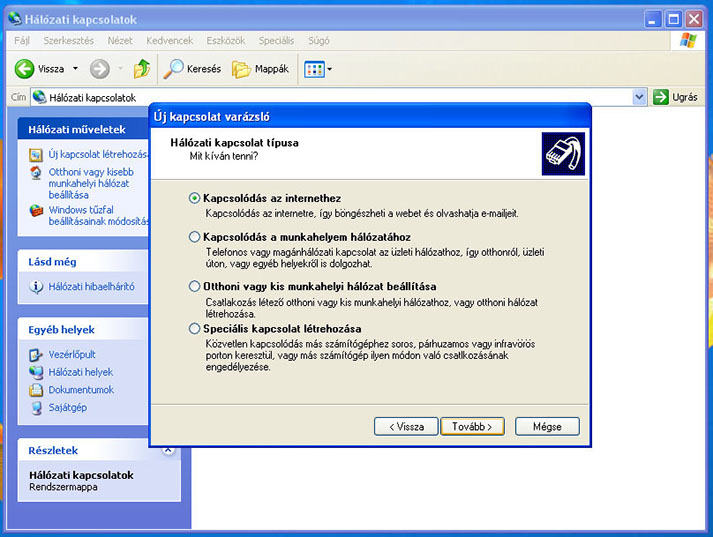Click the wizard network plug image
The image size is (713, 537).
click(563, 154)
